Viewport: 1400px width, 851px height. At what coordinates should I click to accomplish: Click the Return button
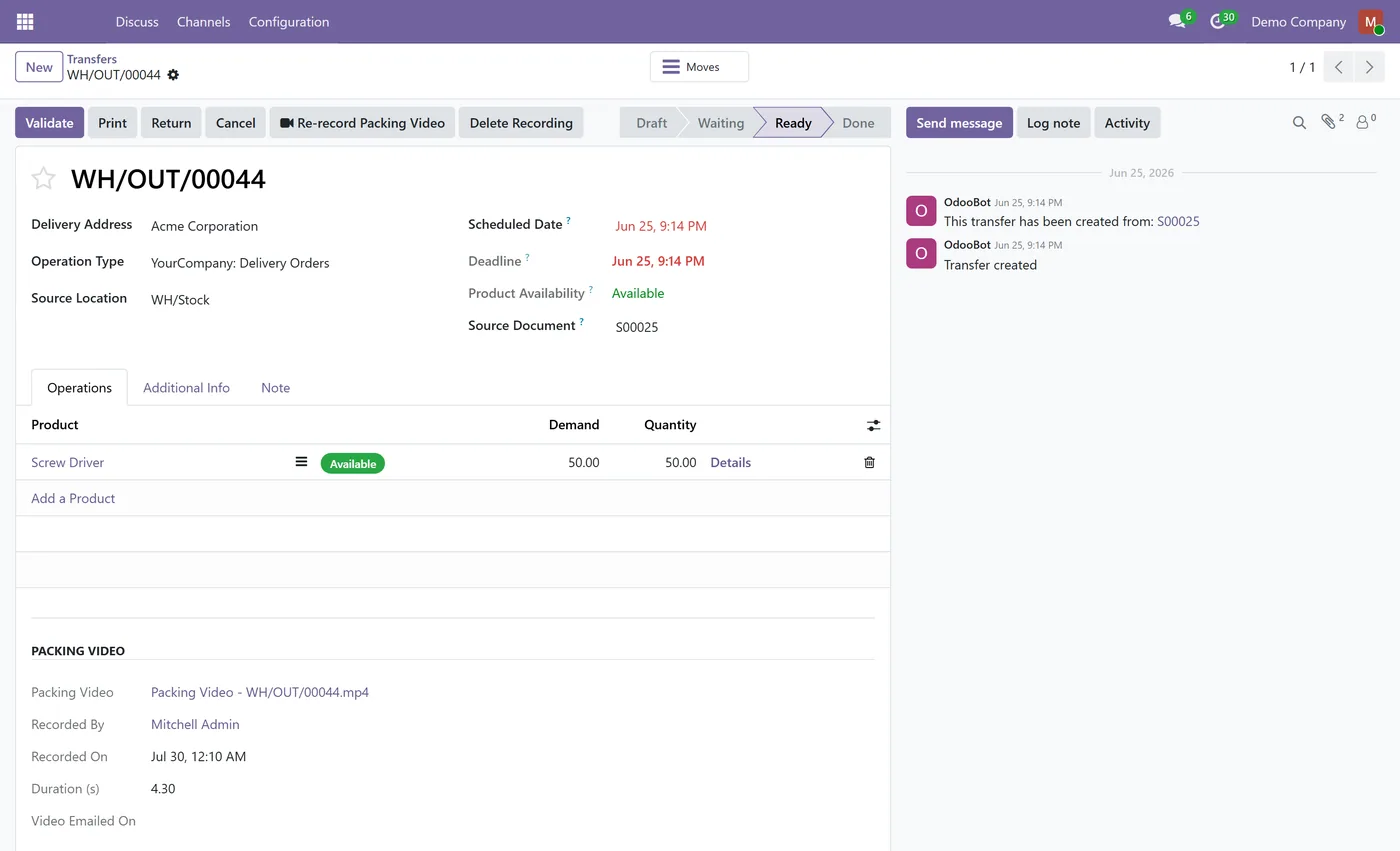[x=171, y=123]
